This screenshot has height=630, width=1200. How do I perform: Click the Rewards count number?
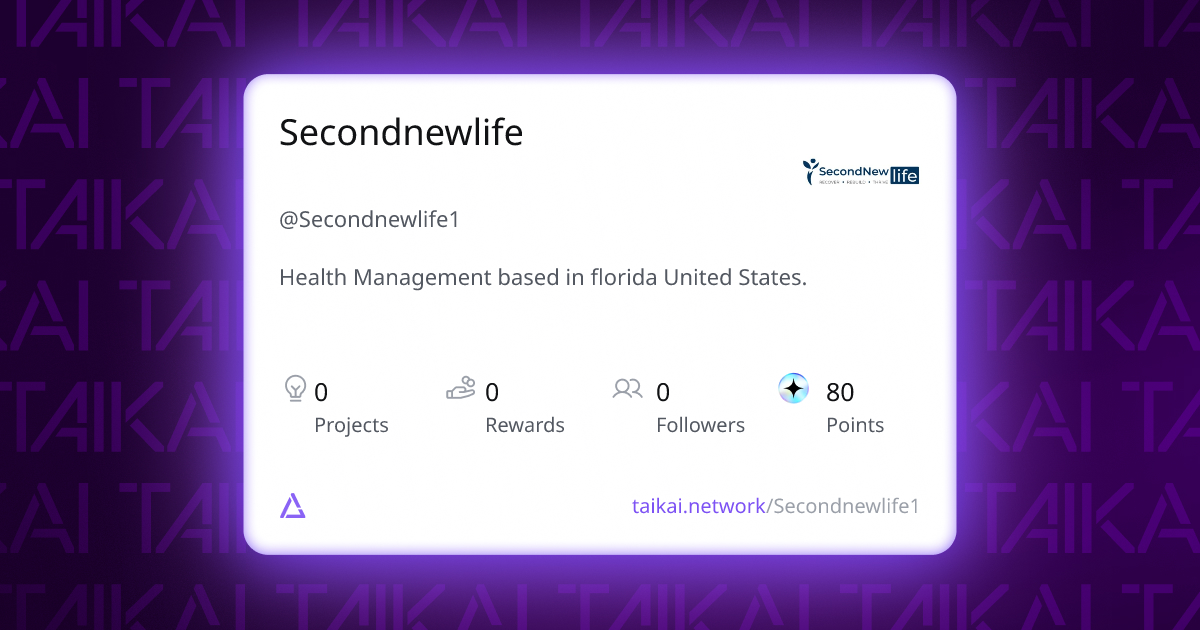tap(492, 392)
